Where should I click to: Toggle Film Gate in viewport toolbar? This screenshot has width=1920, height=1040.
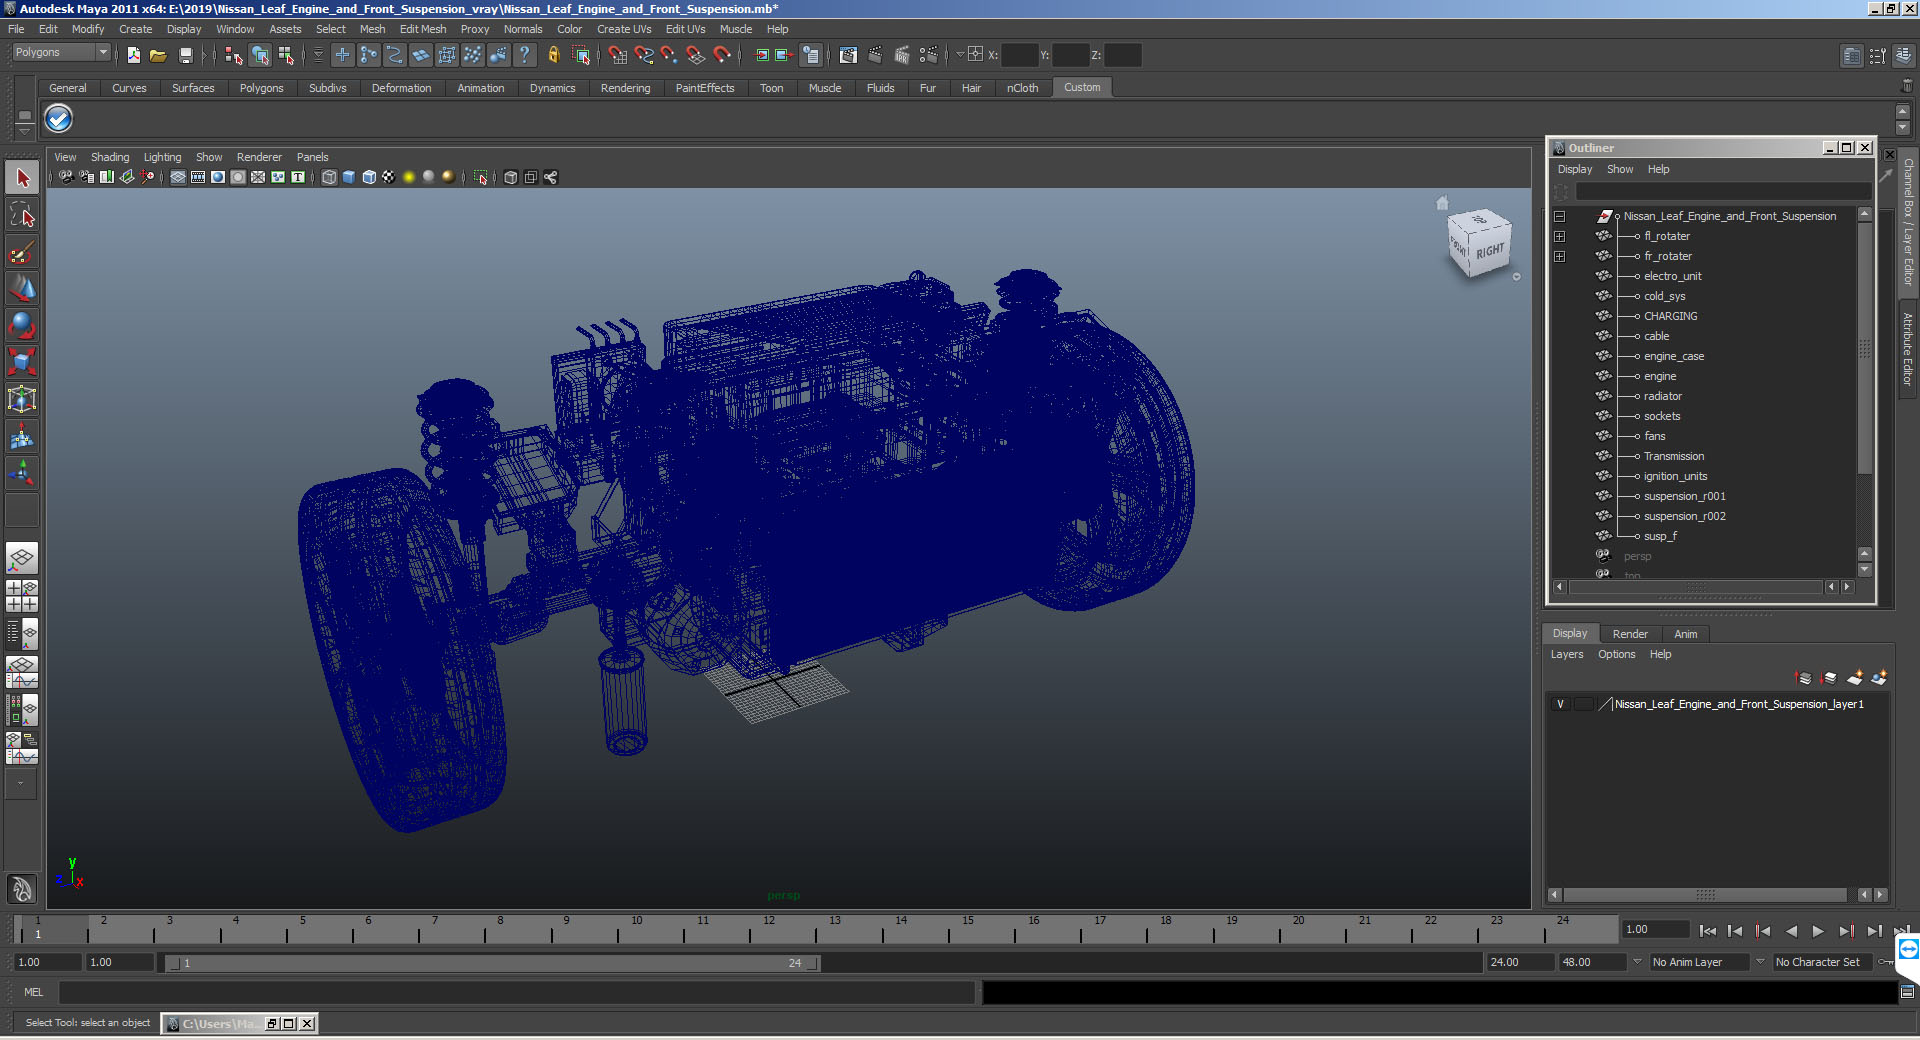coord(198,177)
